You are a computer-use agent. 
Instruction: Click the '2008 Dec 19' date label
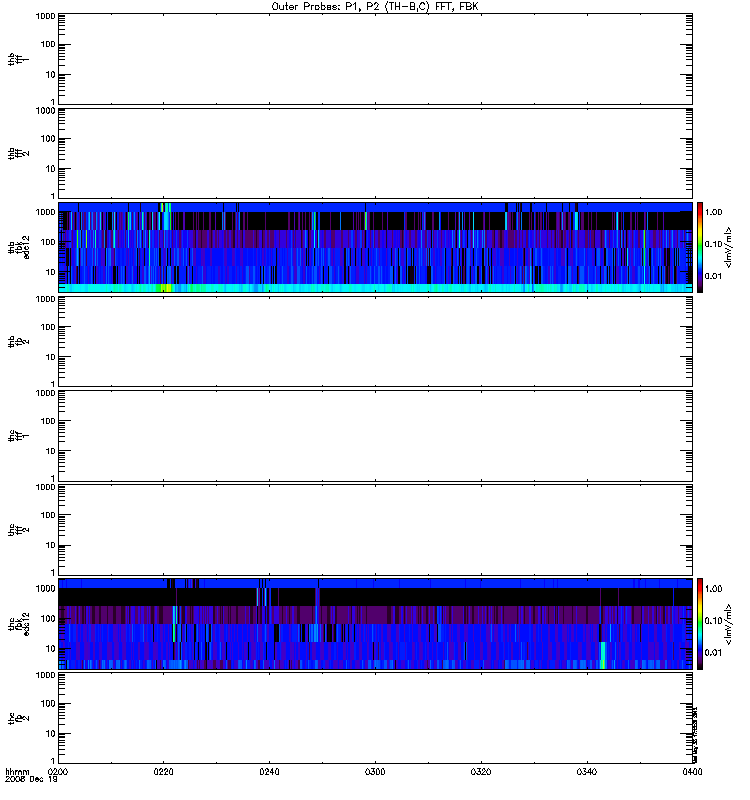tap(31, 779)
